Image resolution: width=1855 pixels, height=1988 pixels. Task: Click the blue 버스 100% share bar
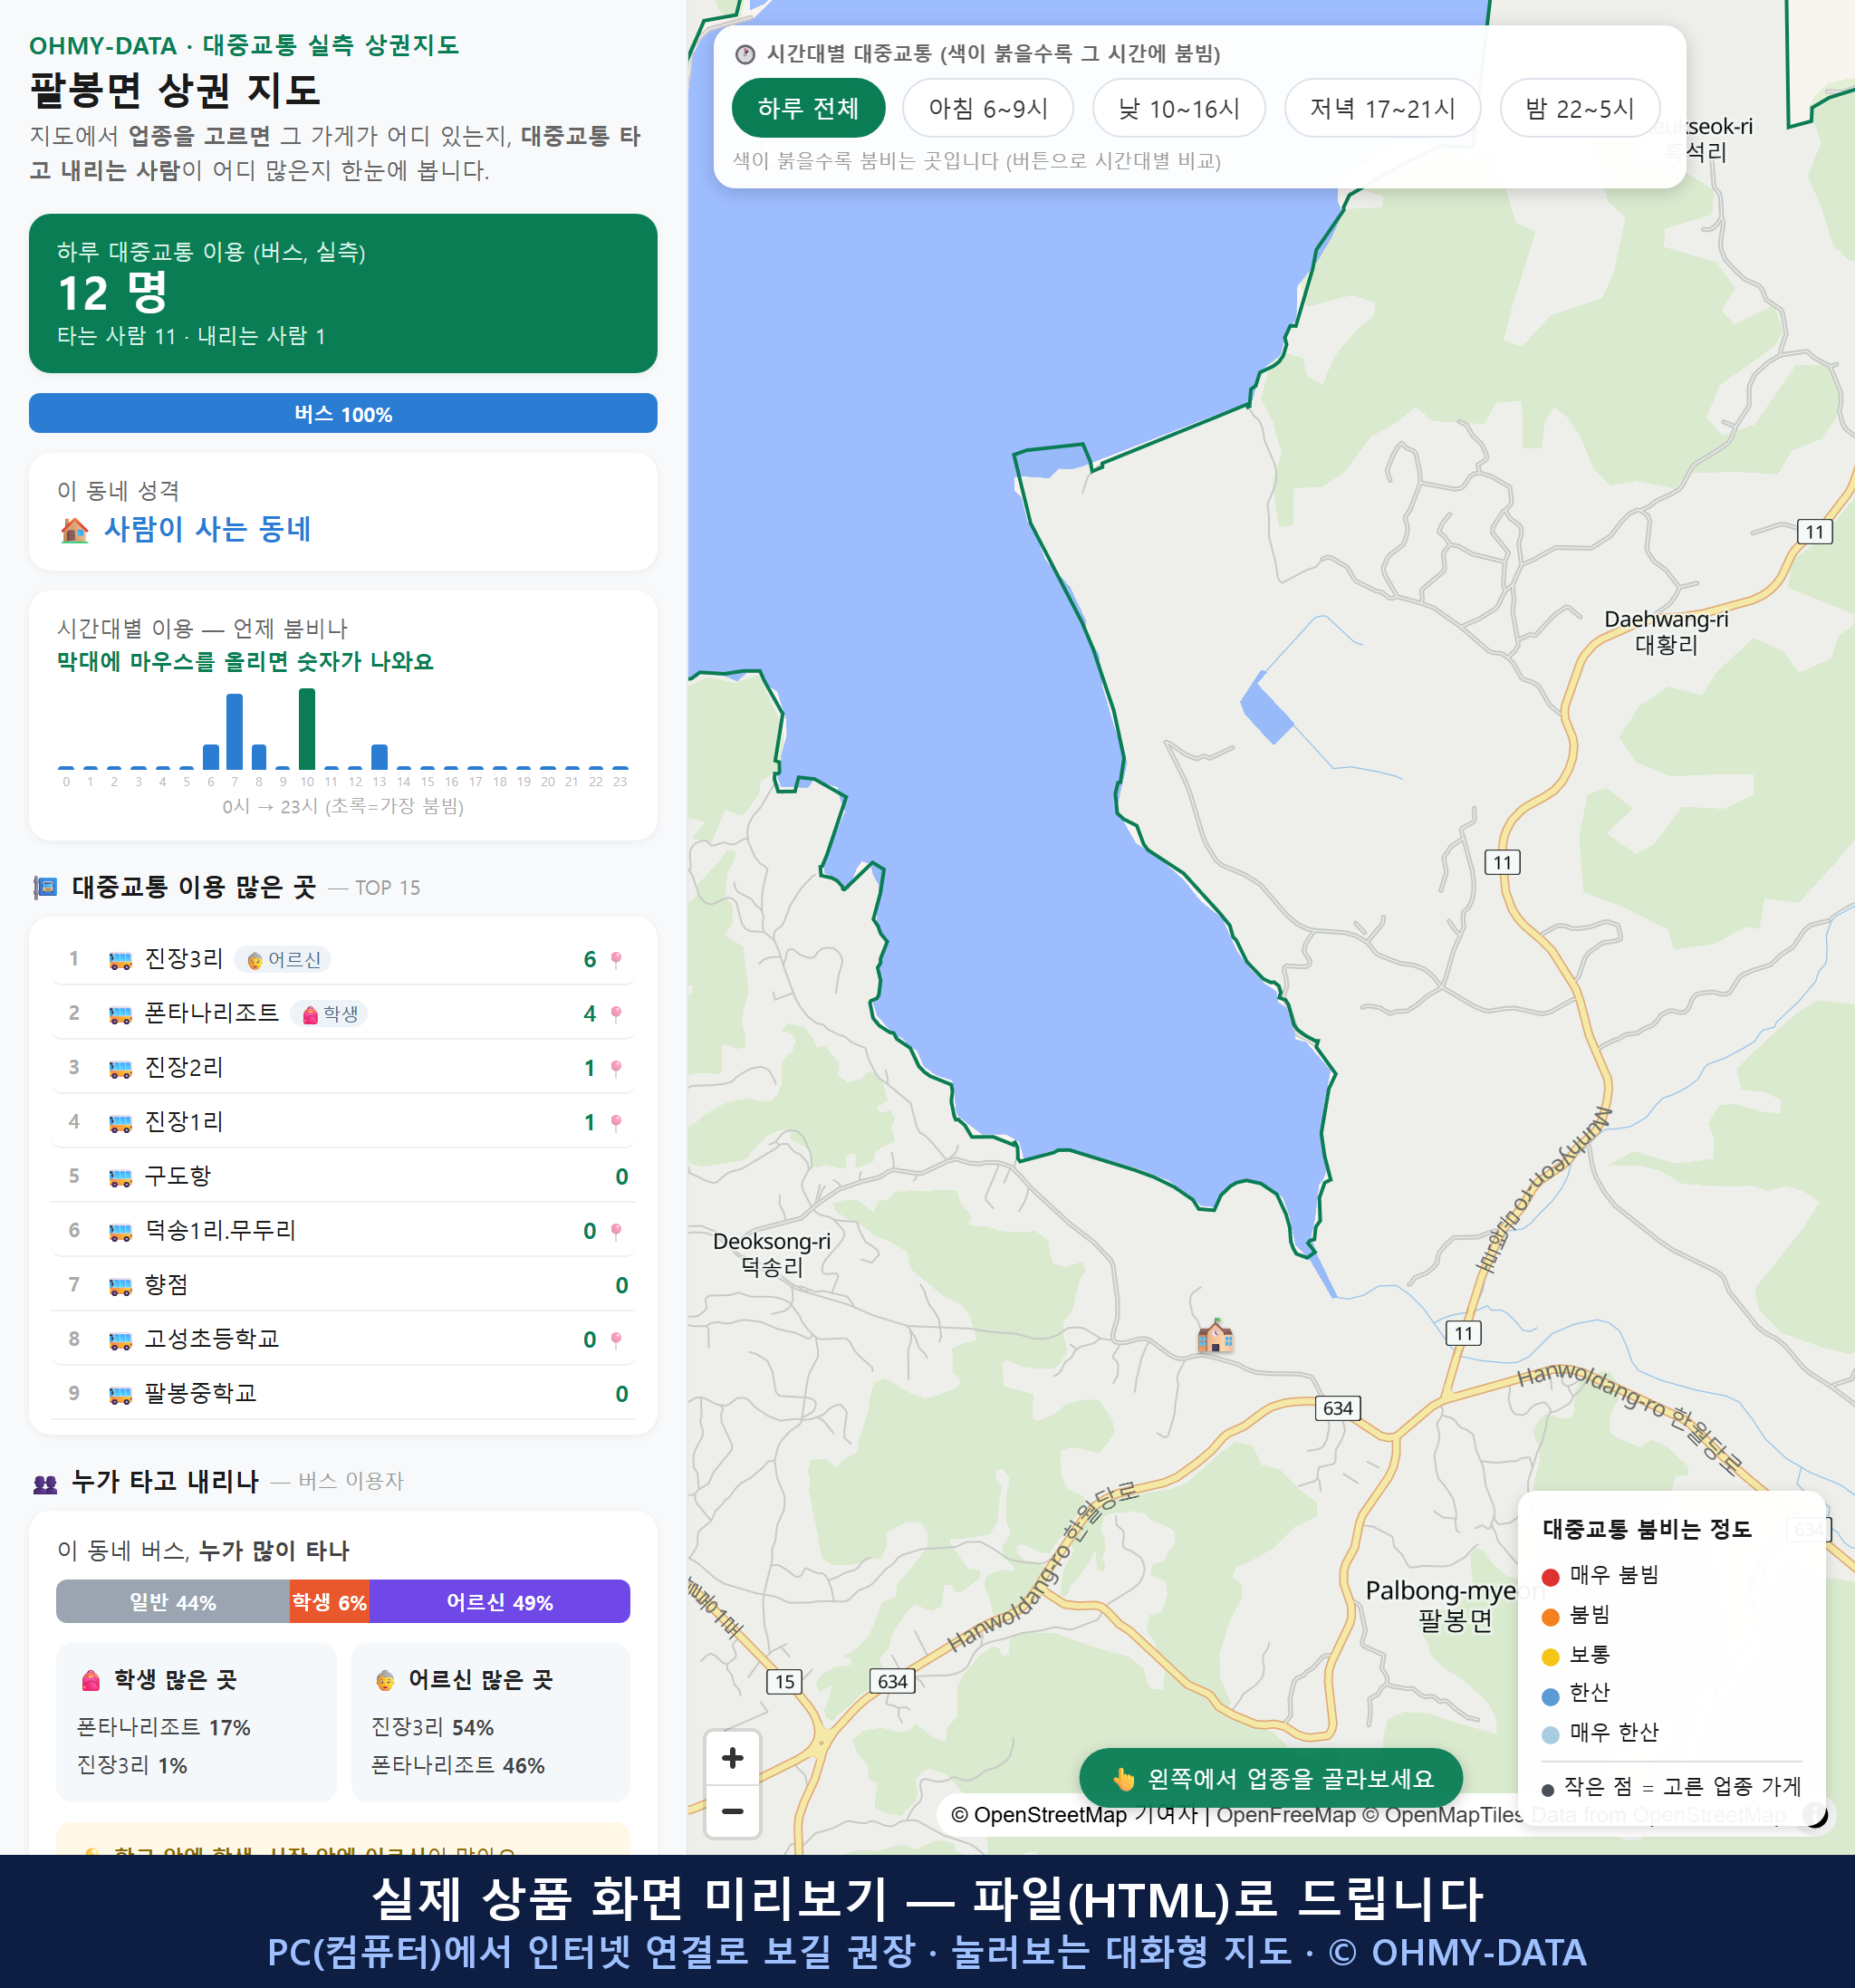point(343,413)
